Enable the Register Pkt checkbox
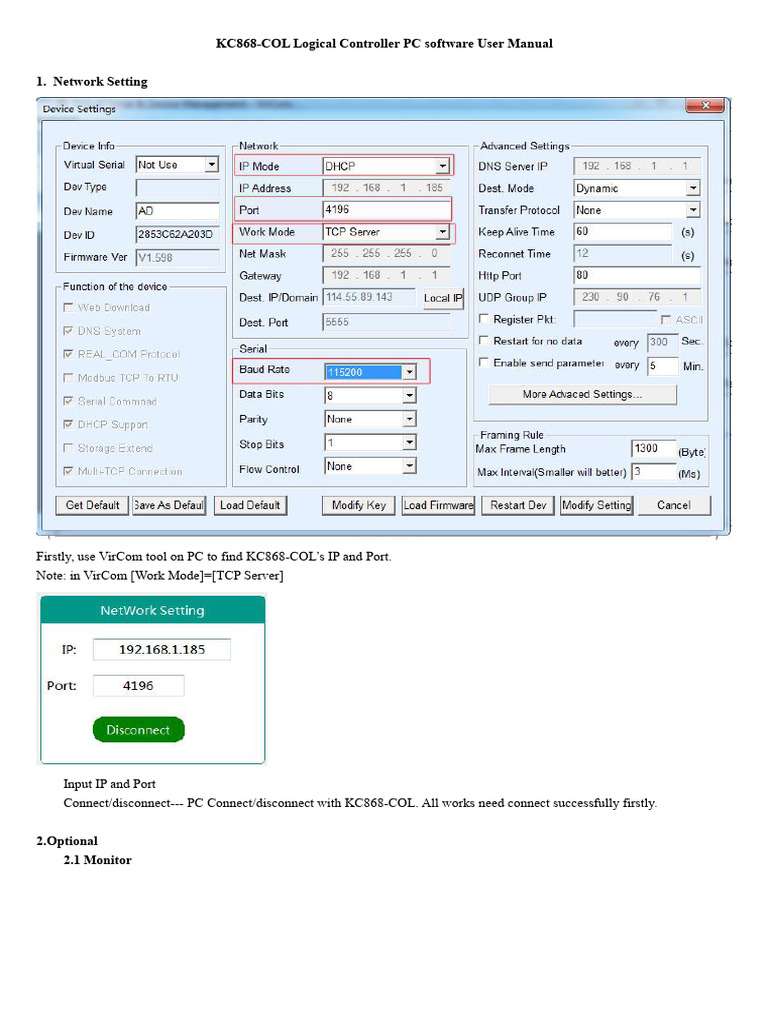The image size is (768, 1024). pyautogui.click(x=484, y=319)
